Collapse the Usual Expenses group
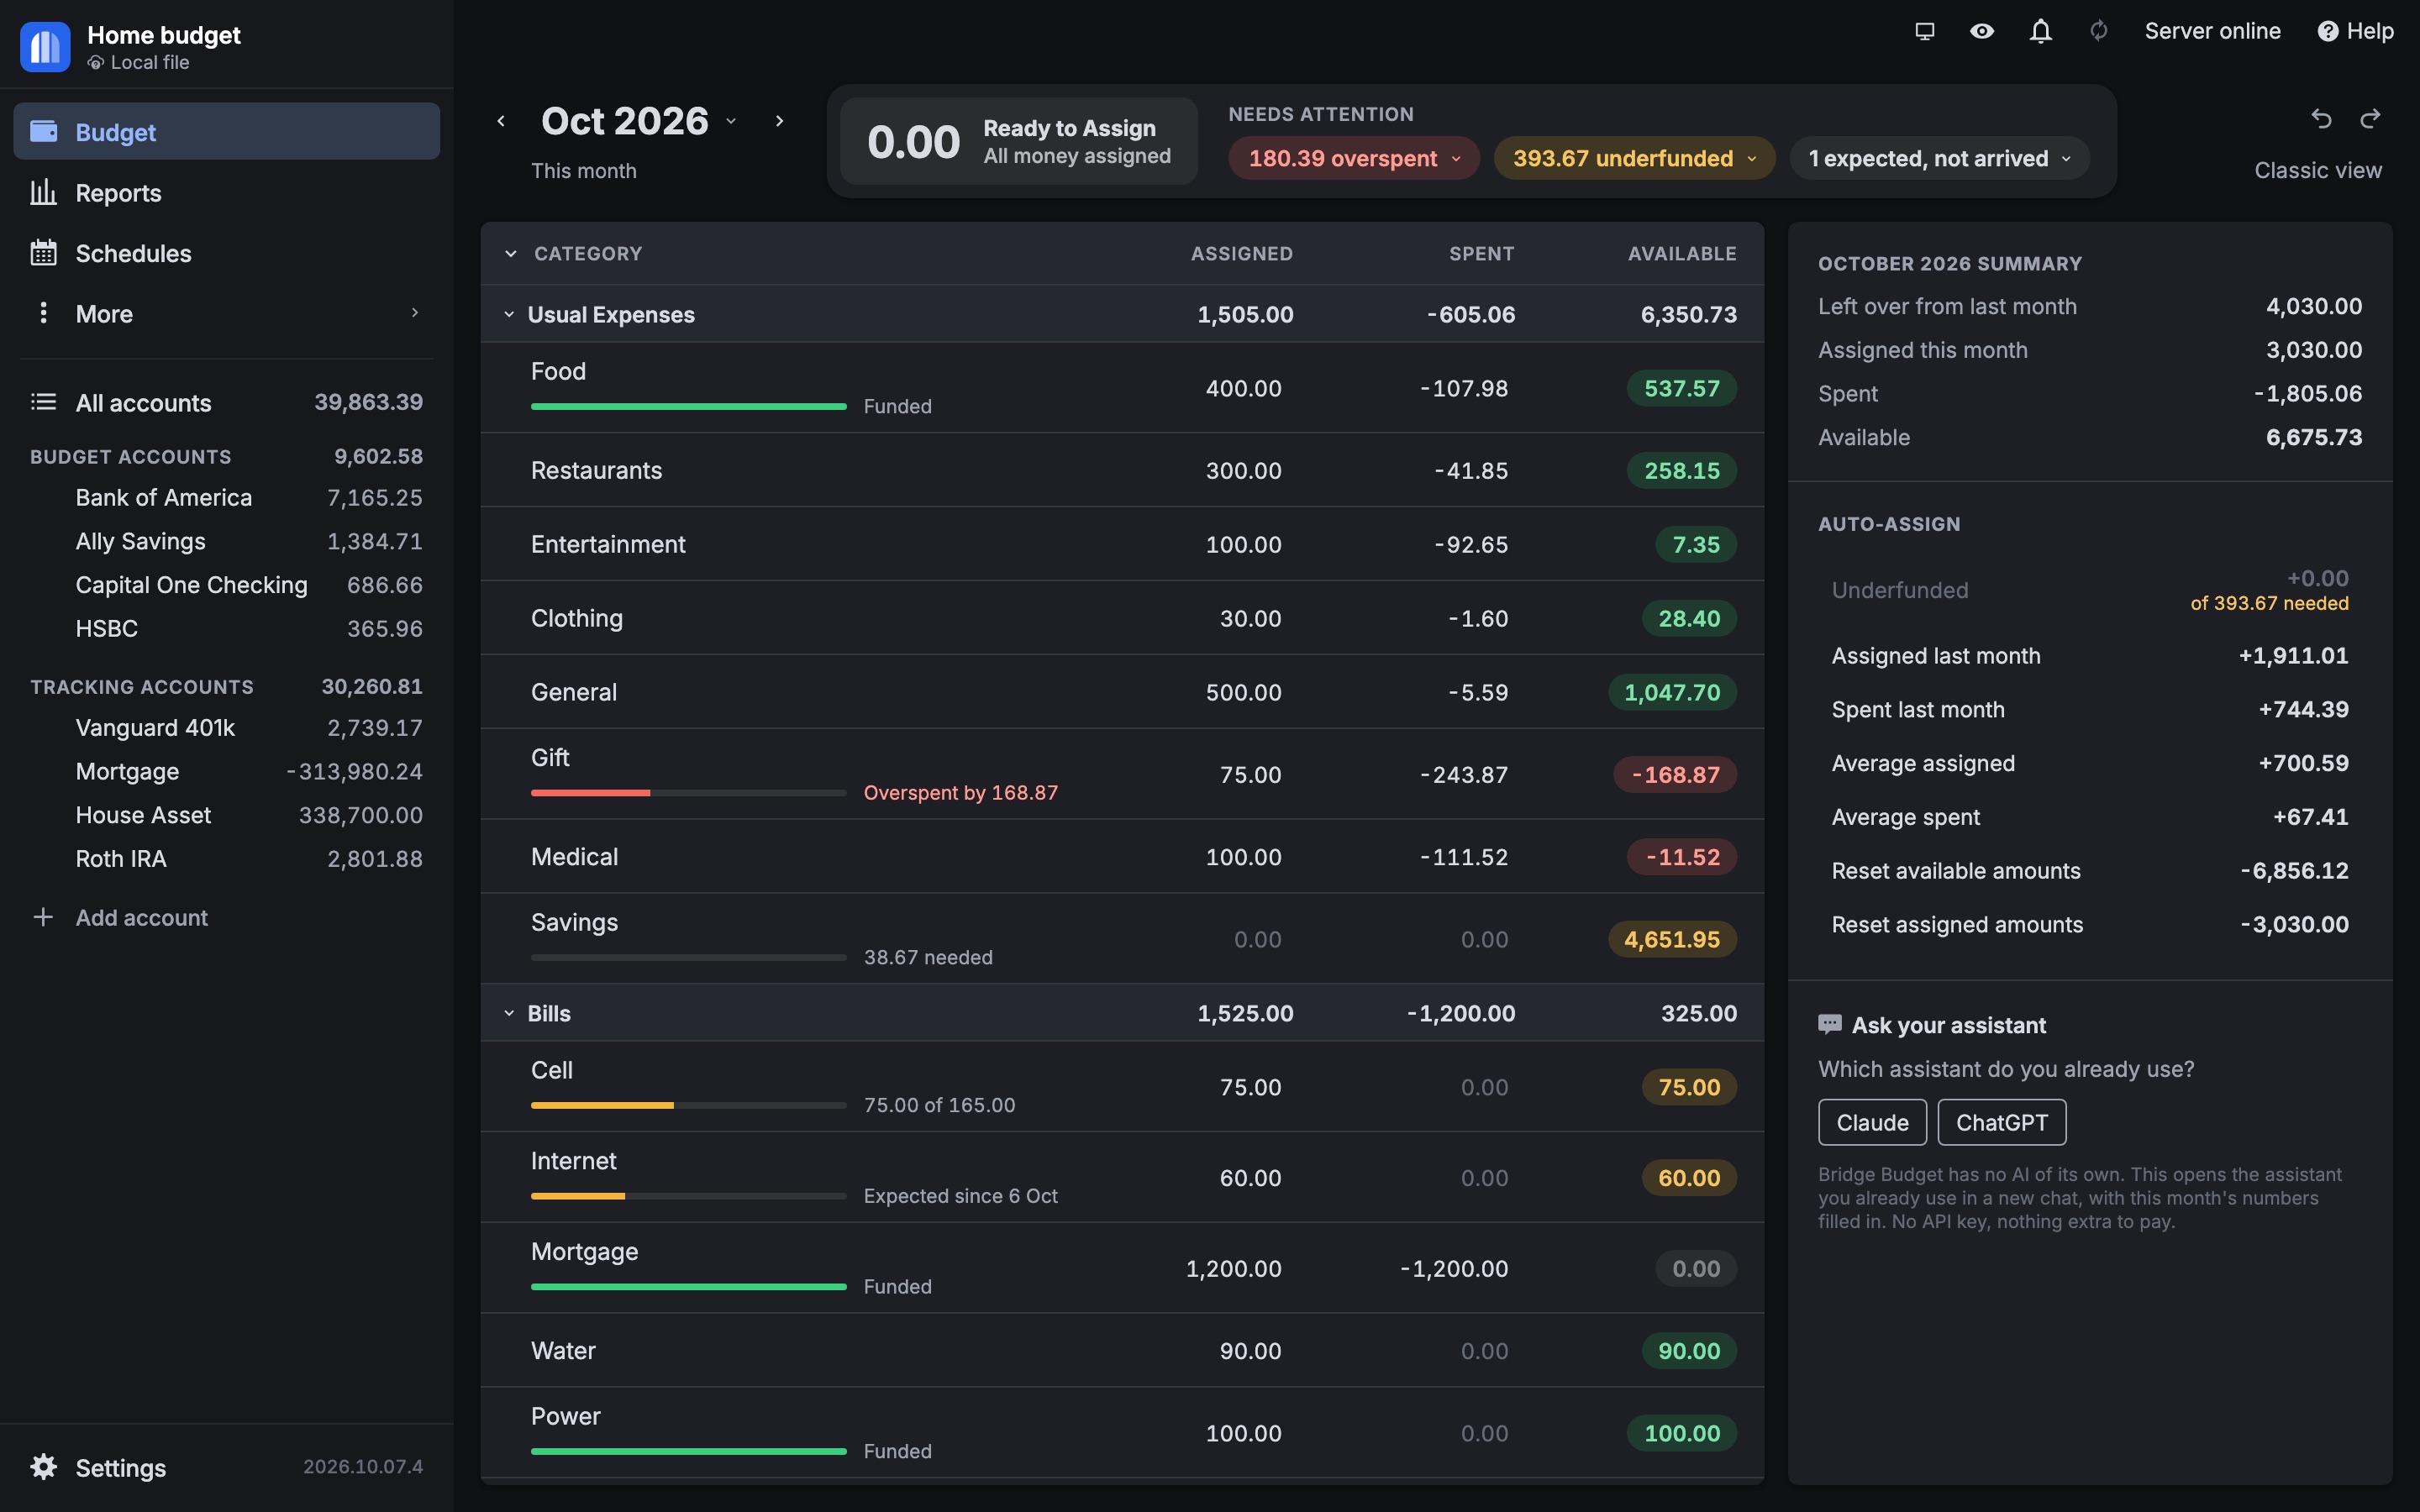 [x=509, y=314]
